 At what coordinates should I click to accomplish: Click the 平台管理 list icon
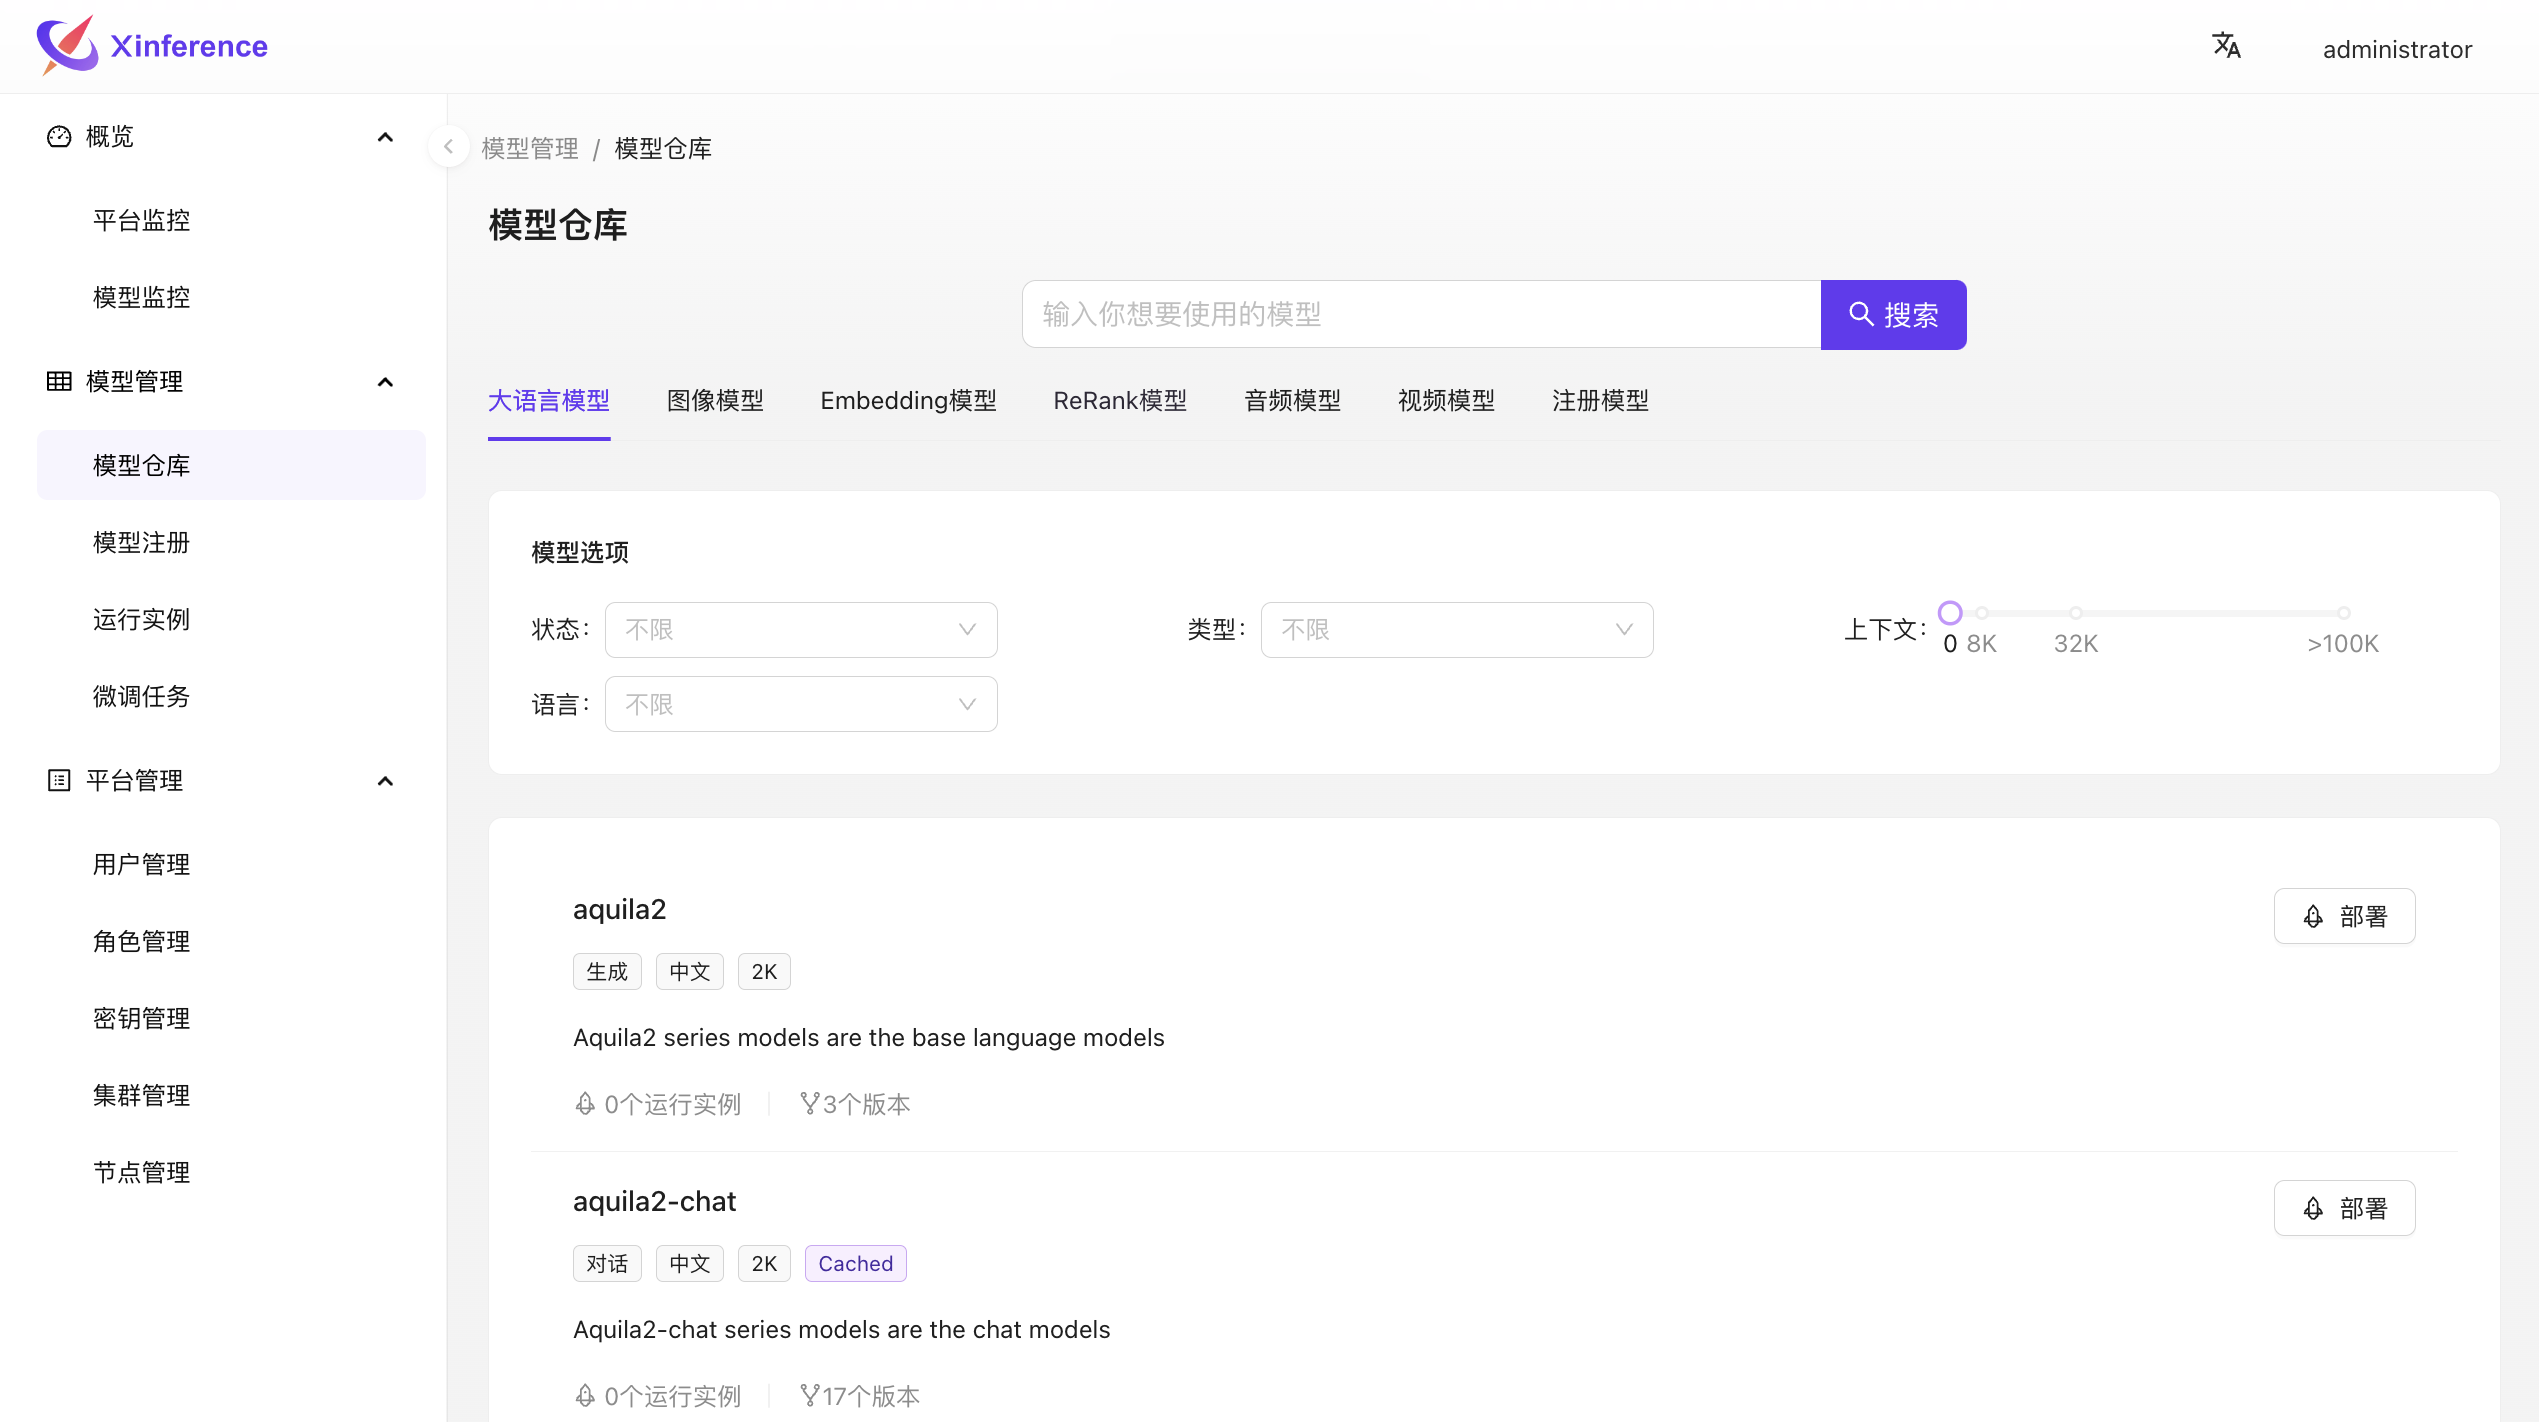click(x=59, y=780)
